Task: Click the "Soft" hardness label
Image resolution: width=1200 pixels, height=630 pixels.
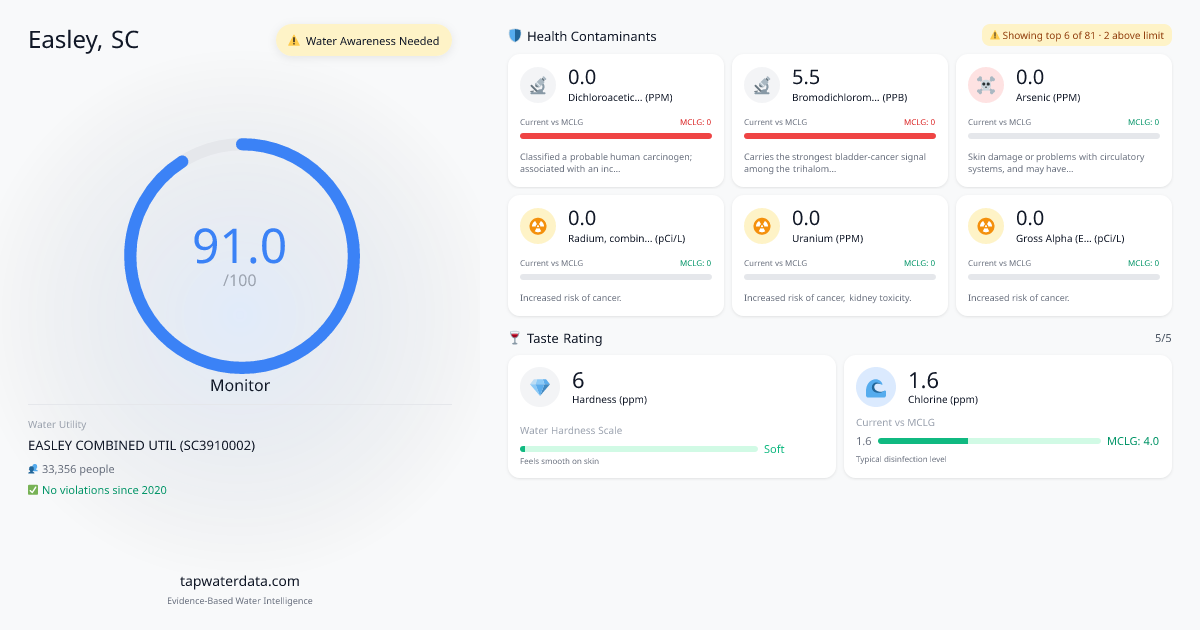Action: (774, 449)
